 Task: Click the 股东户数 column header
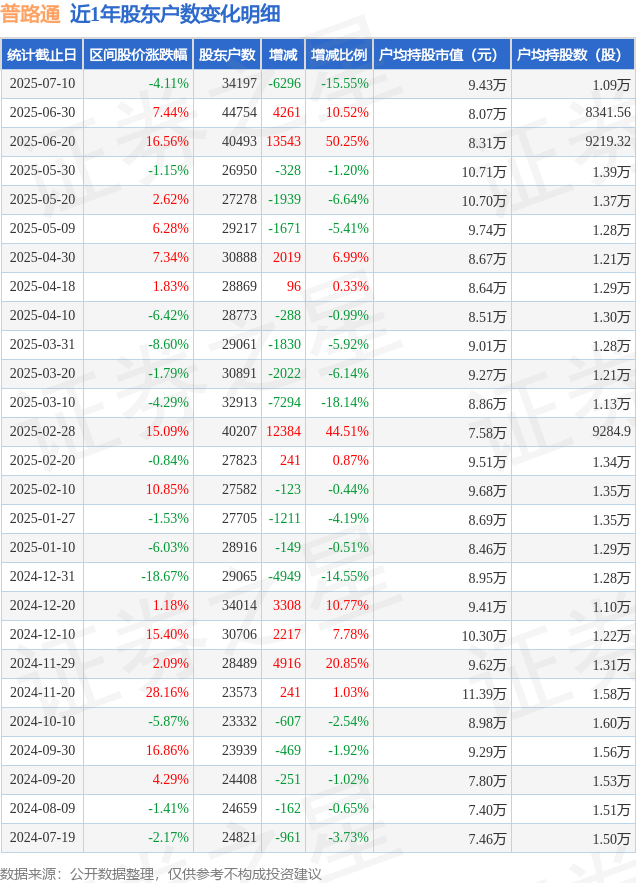click(x=227, y=55)
